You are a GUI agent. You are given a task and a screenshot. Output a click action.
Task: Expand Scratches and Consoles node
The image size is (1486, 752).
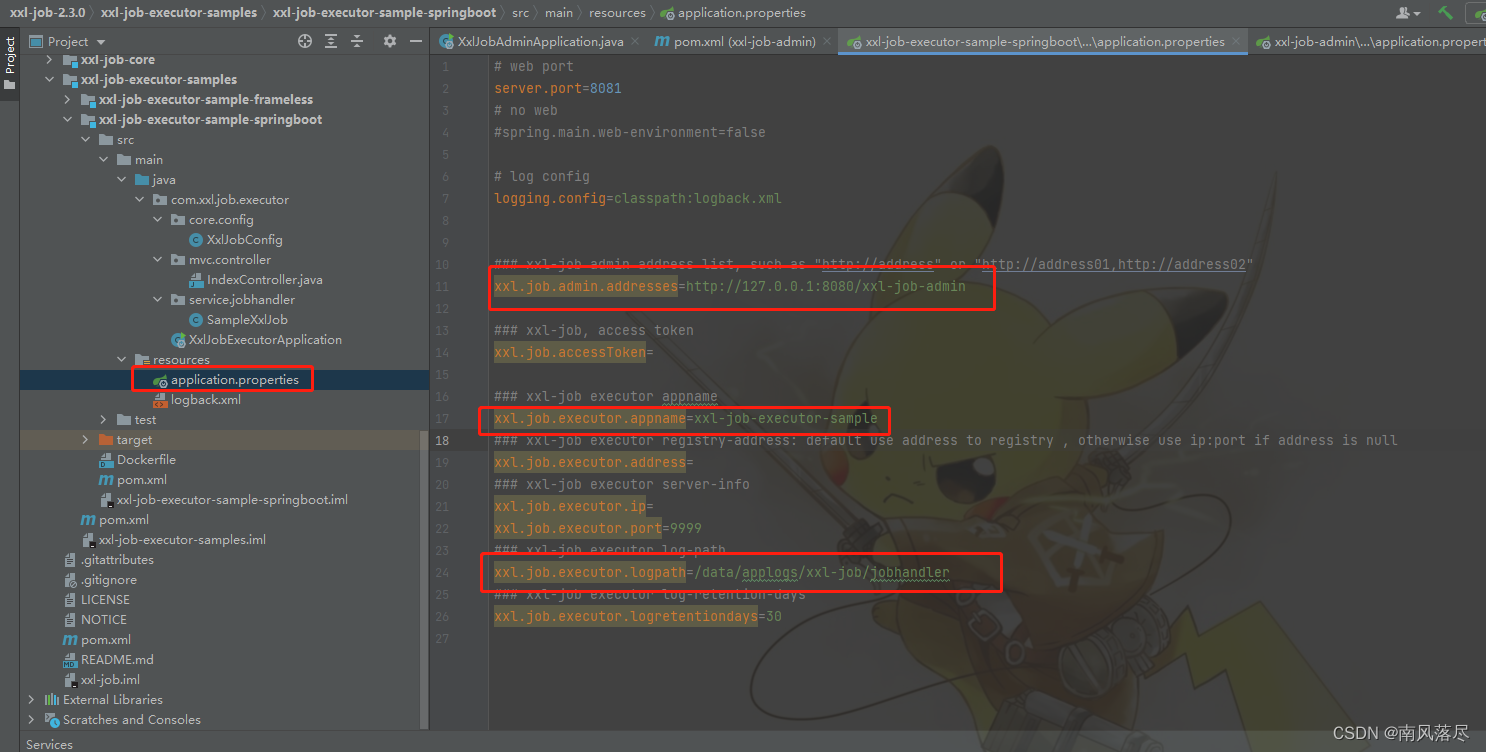coord(32,720)
